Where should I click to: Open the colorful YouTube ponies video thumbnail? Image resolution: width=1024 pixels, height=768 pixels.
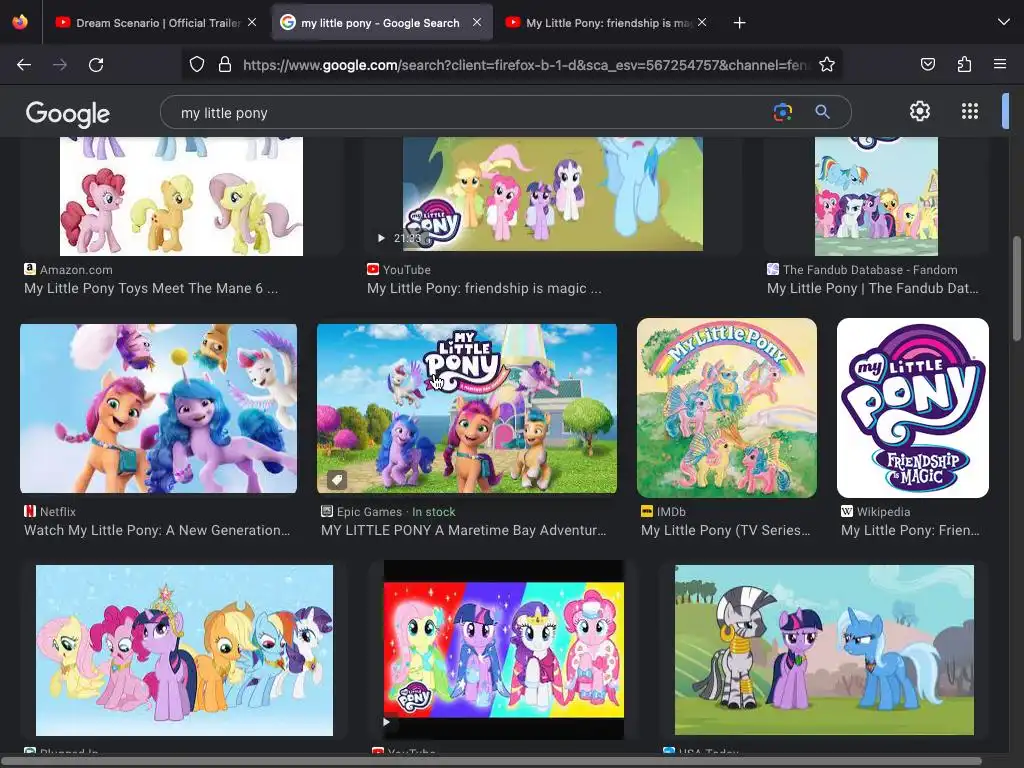tap(504, 650)
